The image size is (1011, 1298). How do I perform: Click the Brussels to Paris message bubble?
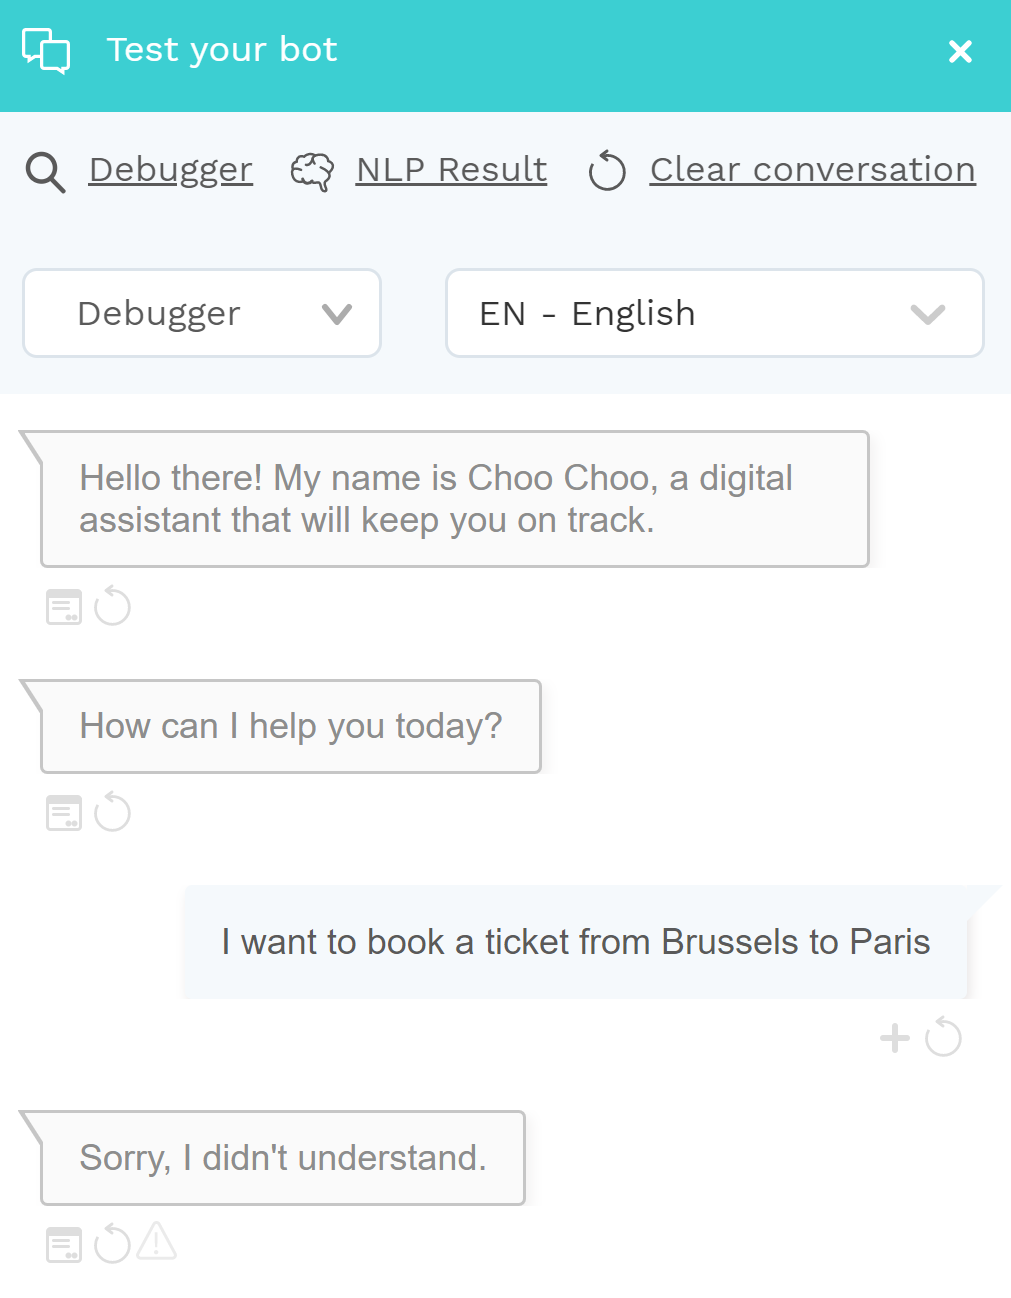point(576,942)
